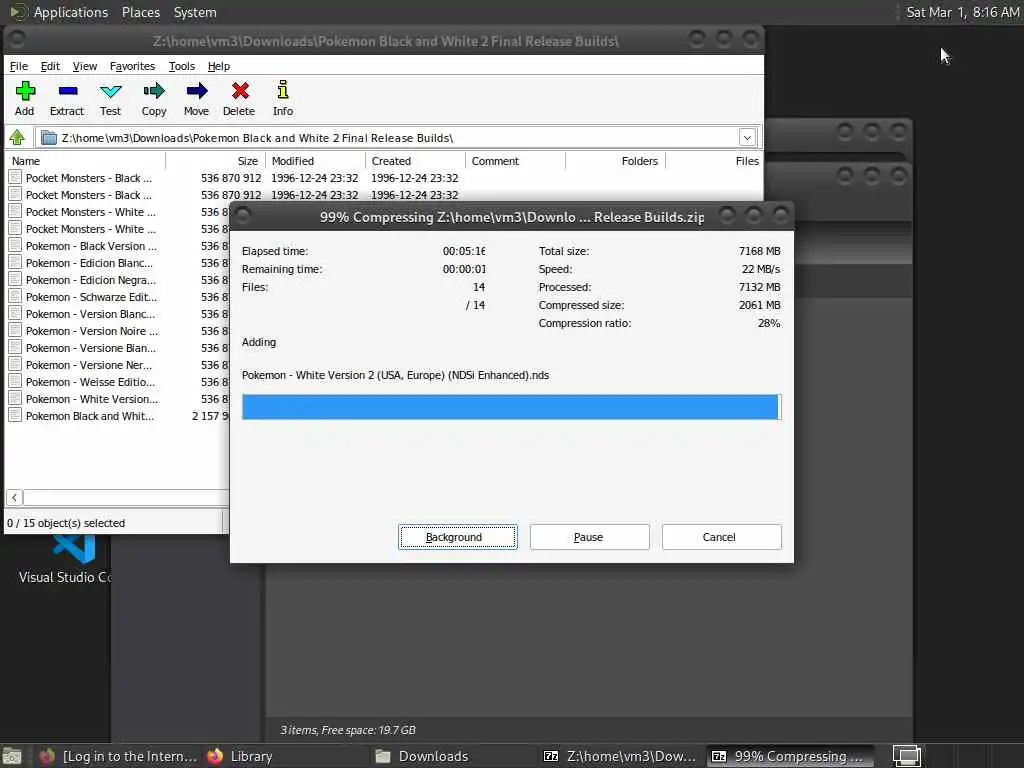Open the View menu
This screenshot has height=768, width=1024.
(x=85, y=66)
